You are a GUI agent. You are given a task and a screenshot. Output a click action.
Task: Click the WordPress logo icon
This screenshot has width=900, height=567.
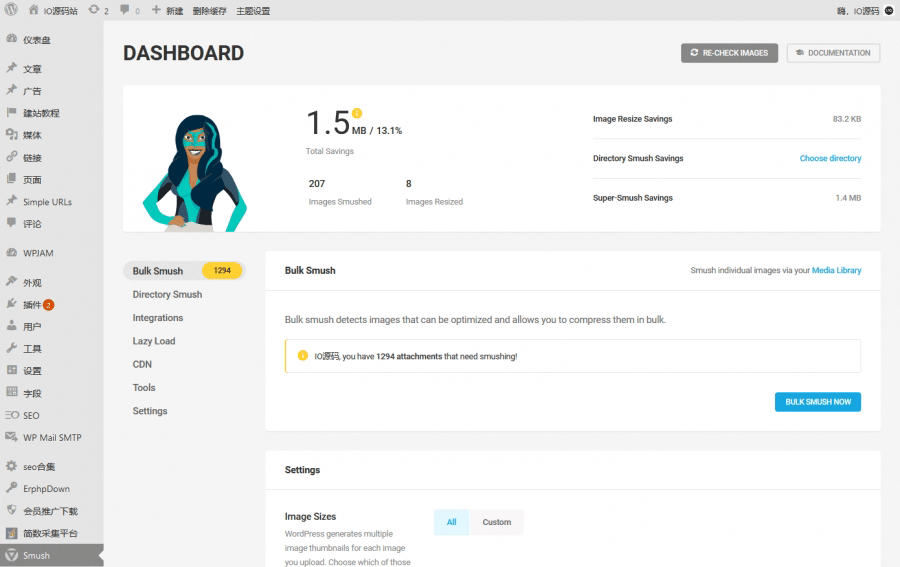tap(11, 10)
